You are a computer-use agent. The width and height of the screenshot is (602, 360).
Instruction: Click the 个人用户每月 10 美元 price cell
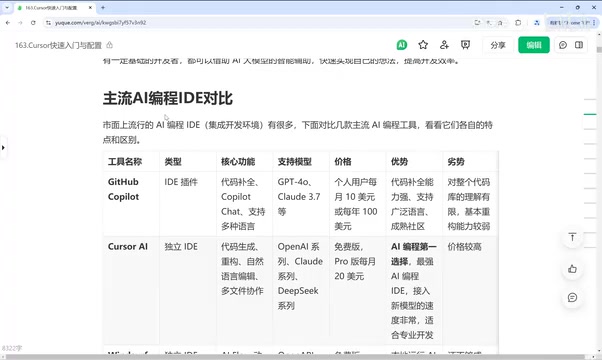click(x=356, y=204)
